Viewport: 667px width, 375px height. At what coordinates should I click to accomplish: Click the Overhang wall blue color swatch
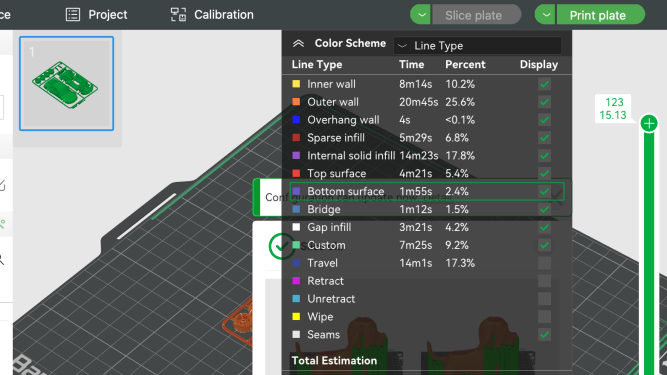pos(296,120)
